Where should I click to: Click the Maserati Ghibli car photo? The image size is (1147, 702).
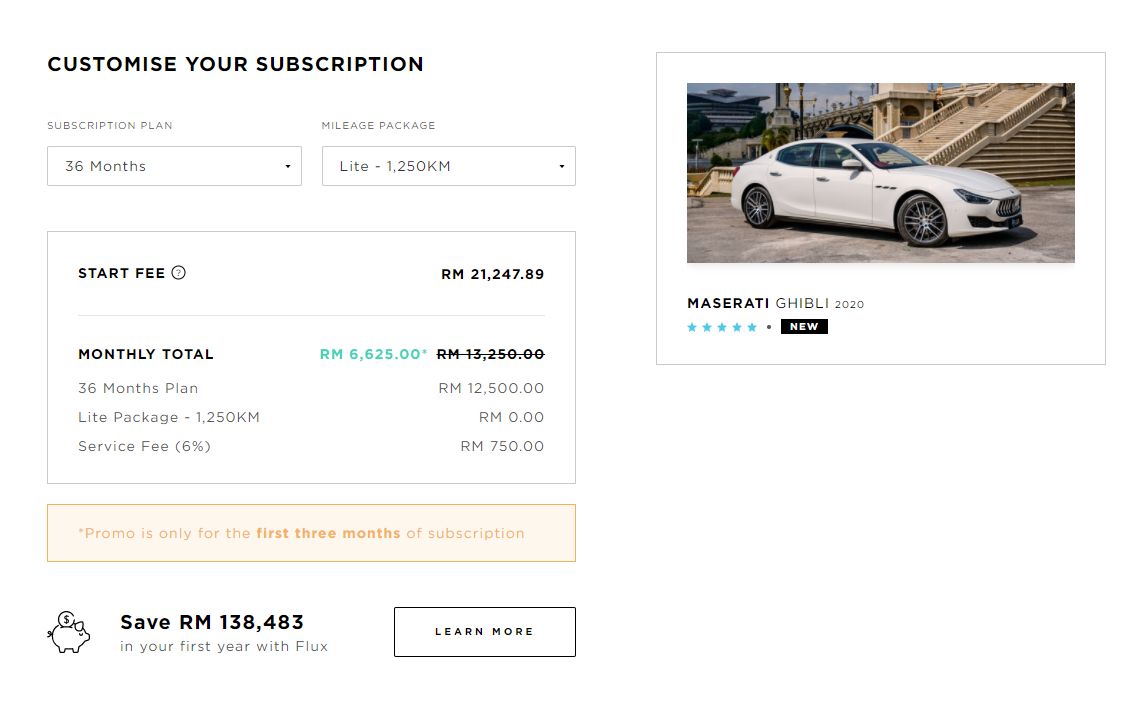[x=880, y=173]
